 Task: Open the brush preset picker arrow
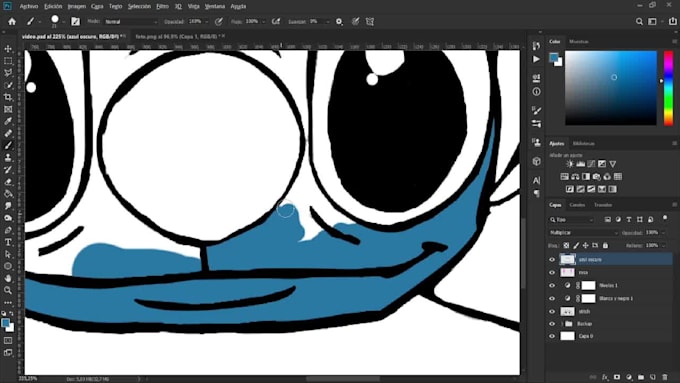coord(63,21)
